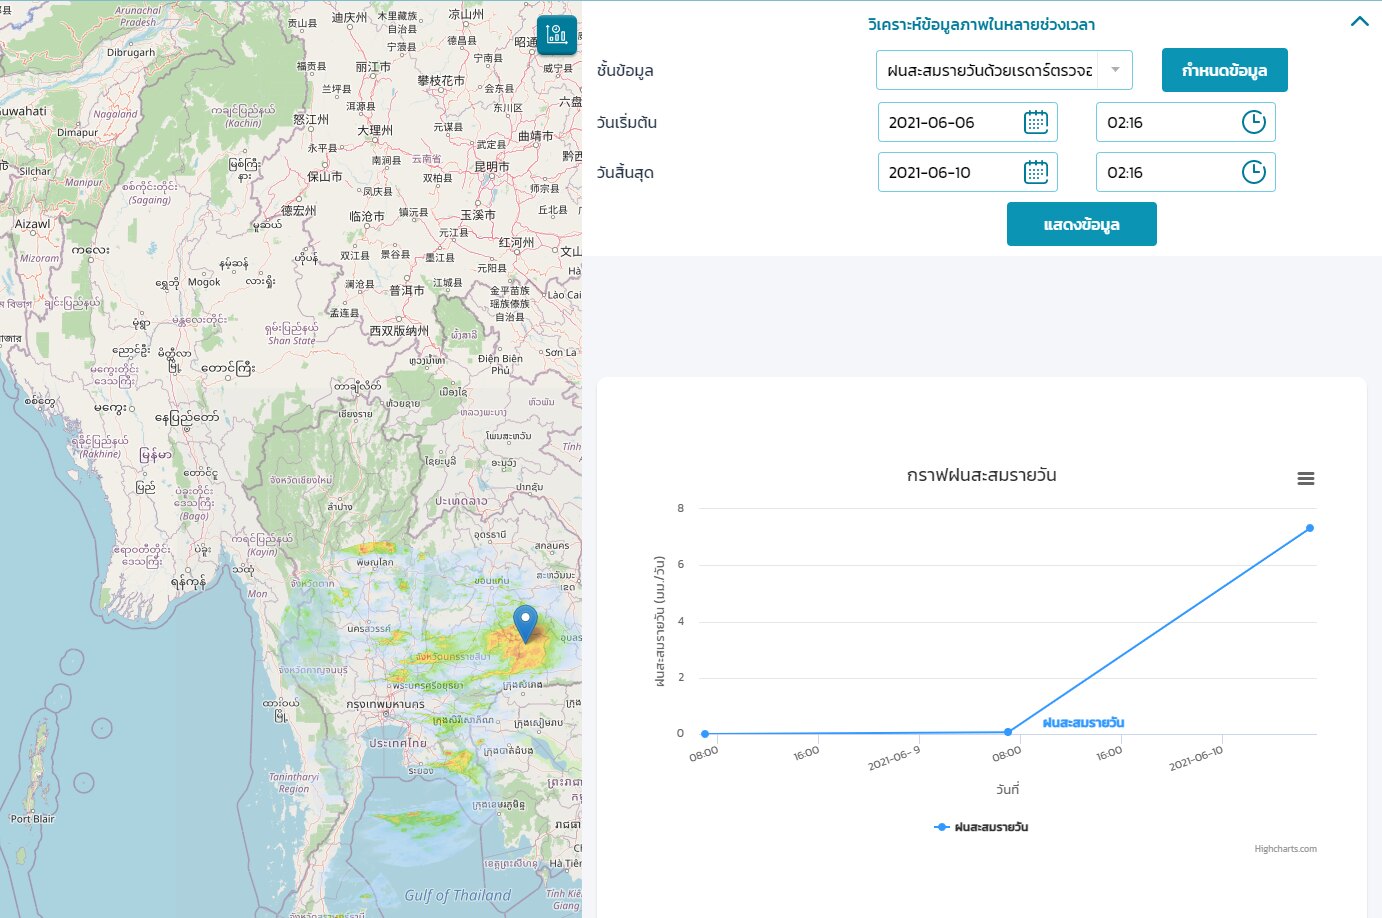Click the วันสิ้นสุด label

pyautogui.click(x=625, y=173)
